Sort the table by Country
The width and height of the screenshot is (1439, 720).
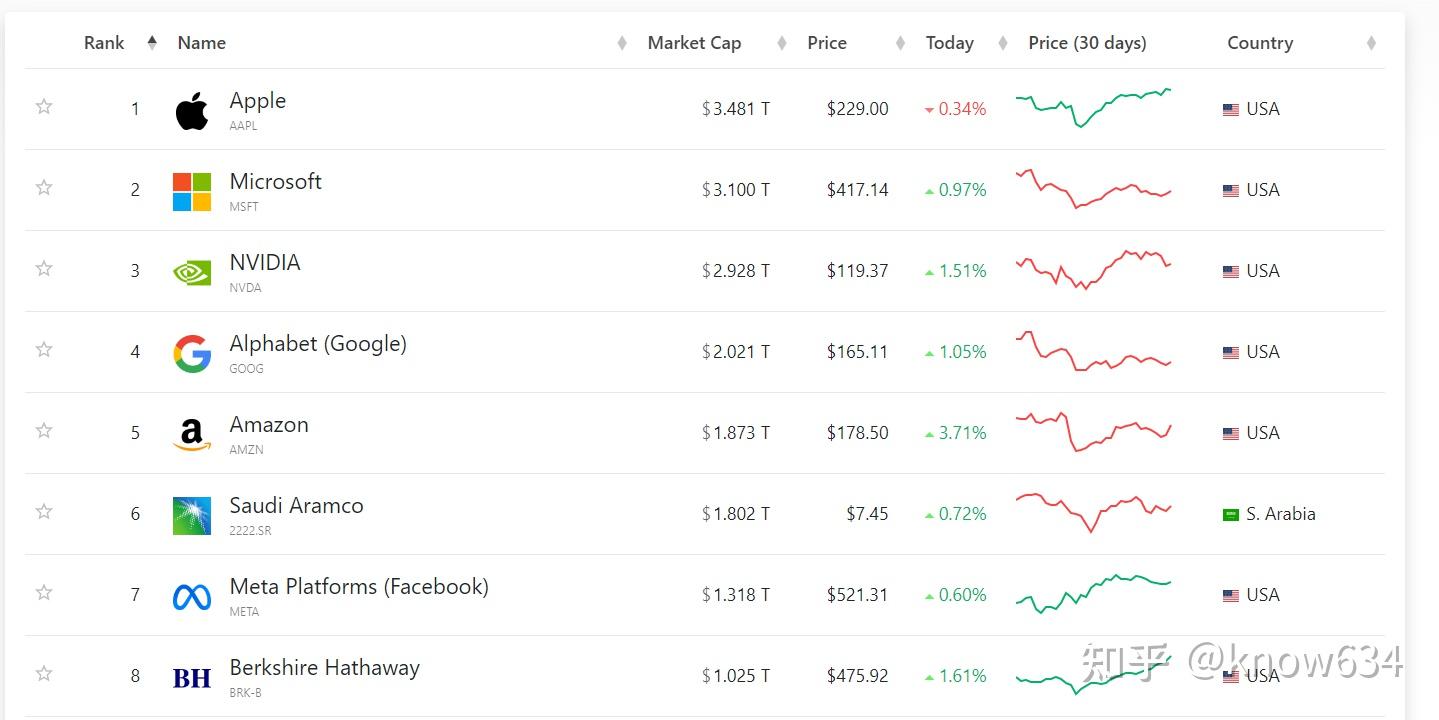pyautogui.click(x=1260, y=43)
